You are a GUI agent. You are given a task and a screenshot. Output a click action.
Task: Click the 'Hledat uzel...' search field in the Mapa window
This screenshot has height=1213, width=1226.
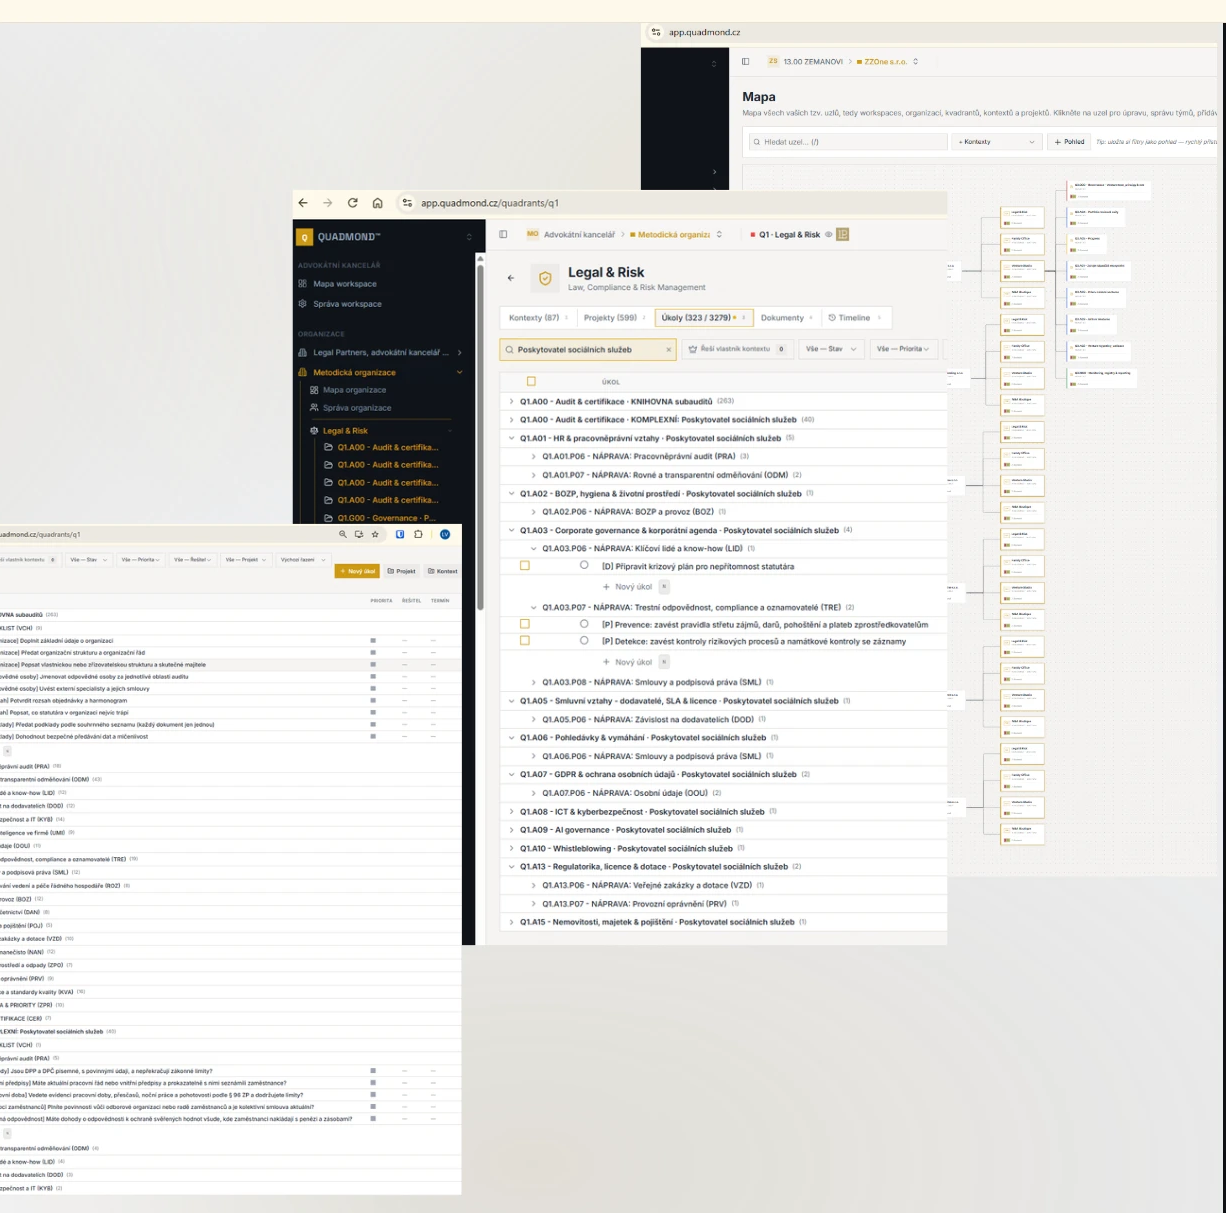pyautogui.click(x=848, y=142)
